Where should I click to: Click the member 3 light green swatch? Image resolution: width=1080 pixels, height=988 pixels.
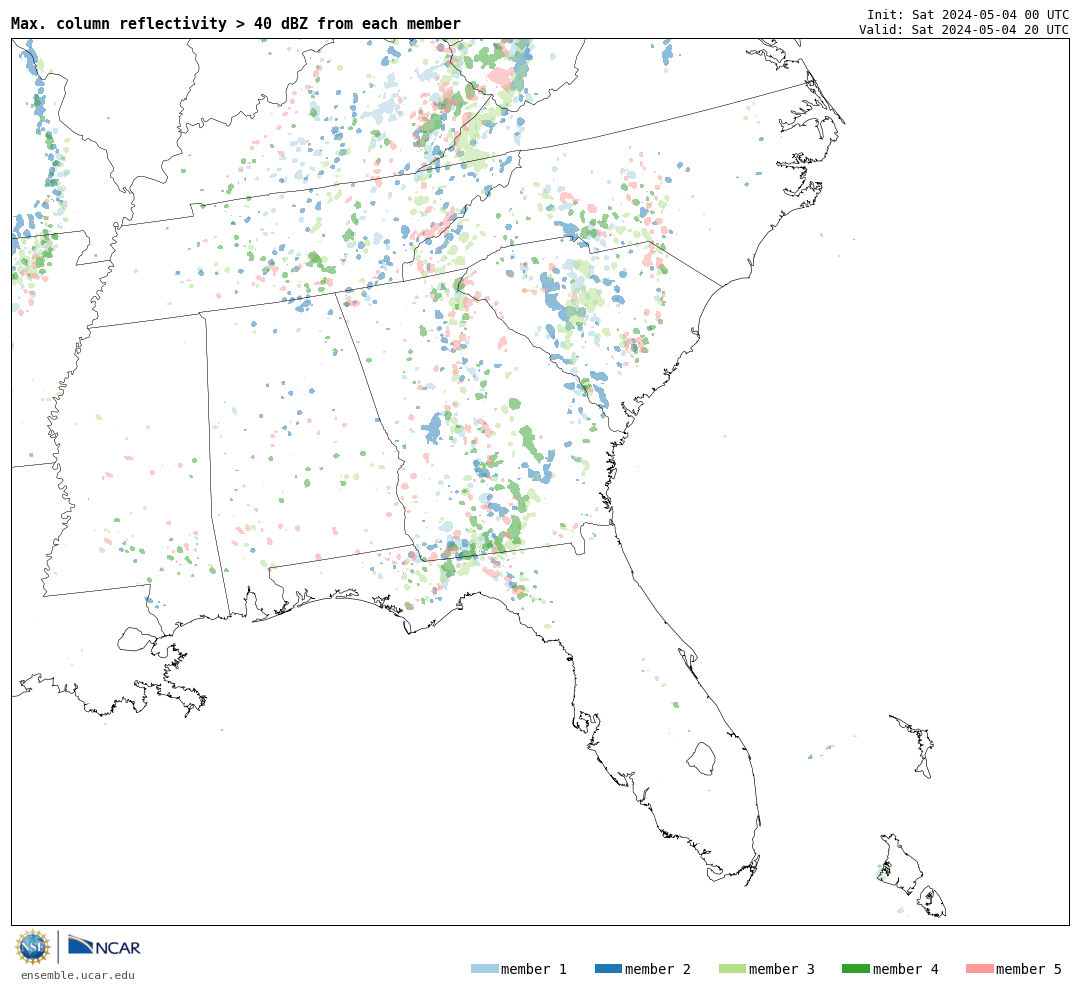732,969
